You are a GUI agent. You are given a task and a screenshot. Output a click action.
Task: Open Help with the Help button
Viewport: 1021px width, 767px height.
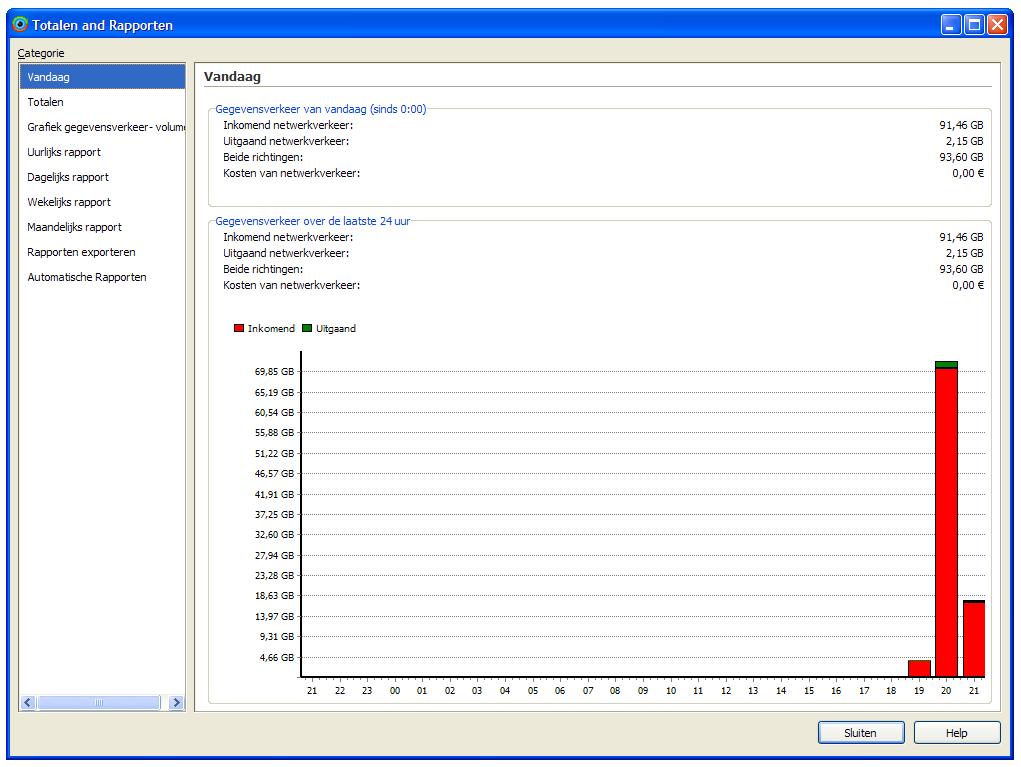[956, 733]
